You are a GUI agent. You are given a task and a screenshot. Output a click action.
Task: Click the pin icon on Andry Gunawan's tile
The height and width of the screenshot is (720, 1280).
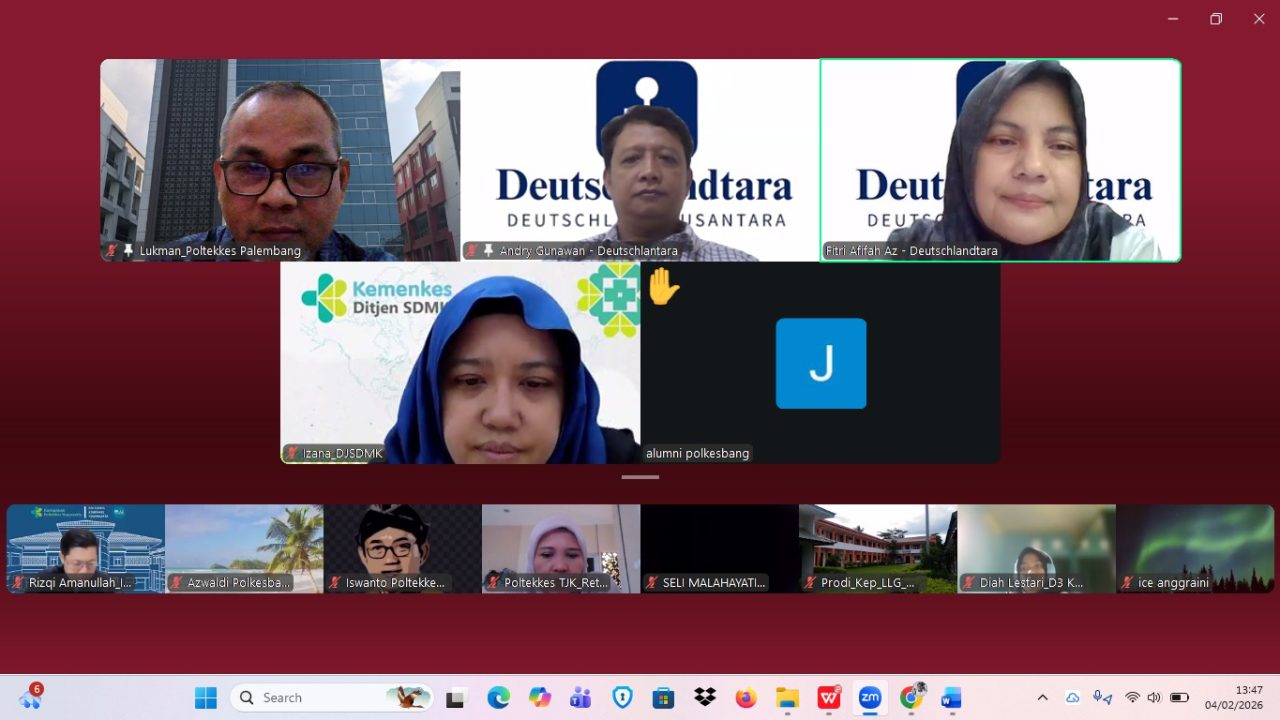488,251
